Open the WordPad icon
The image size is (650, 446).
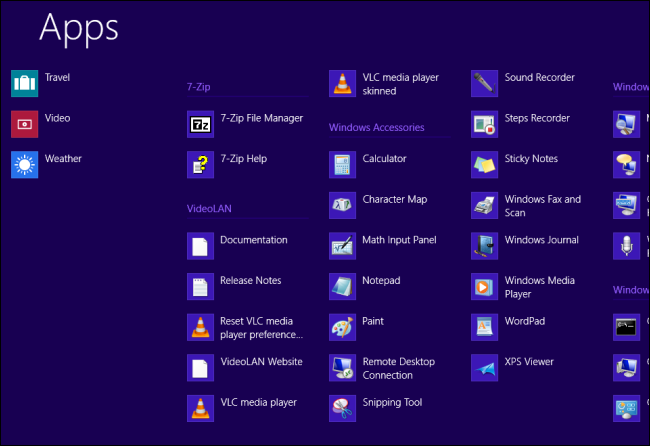(485, 327)
